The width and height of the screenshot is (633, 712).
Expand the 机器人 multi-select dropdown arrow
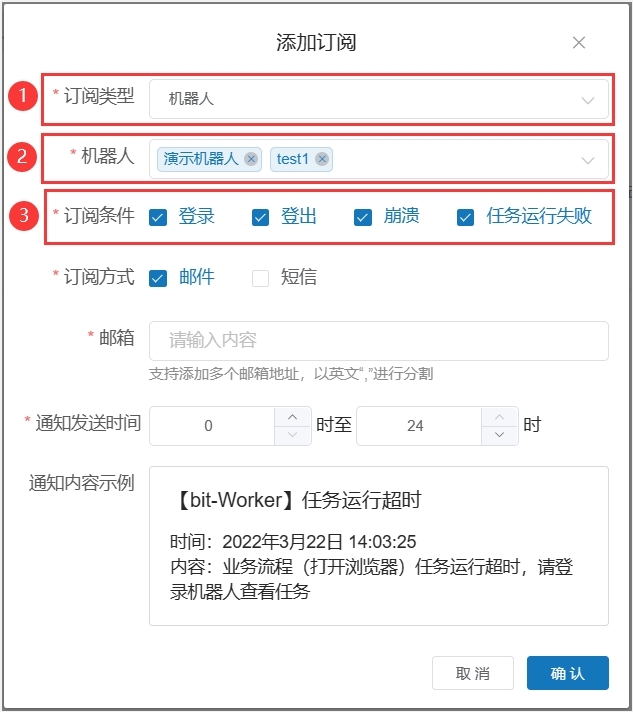pyautogui.click(x=588, y=160)
